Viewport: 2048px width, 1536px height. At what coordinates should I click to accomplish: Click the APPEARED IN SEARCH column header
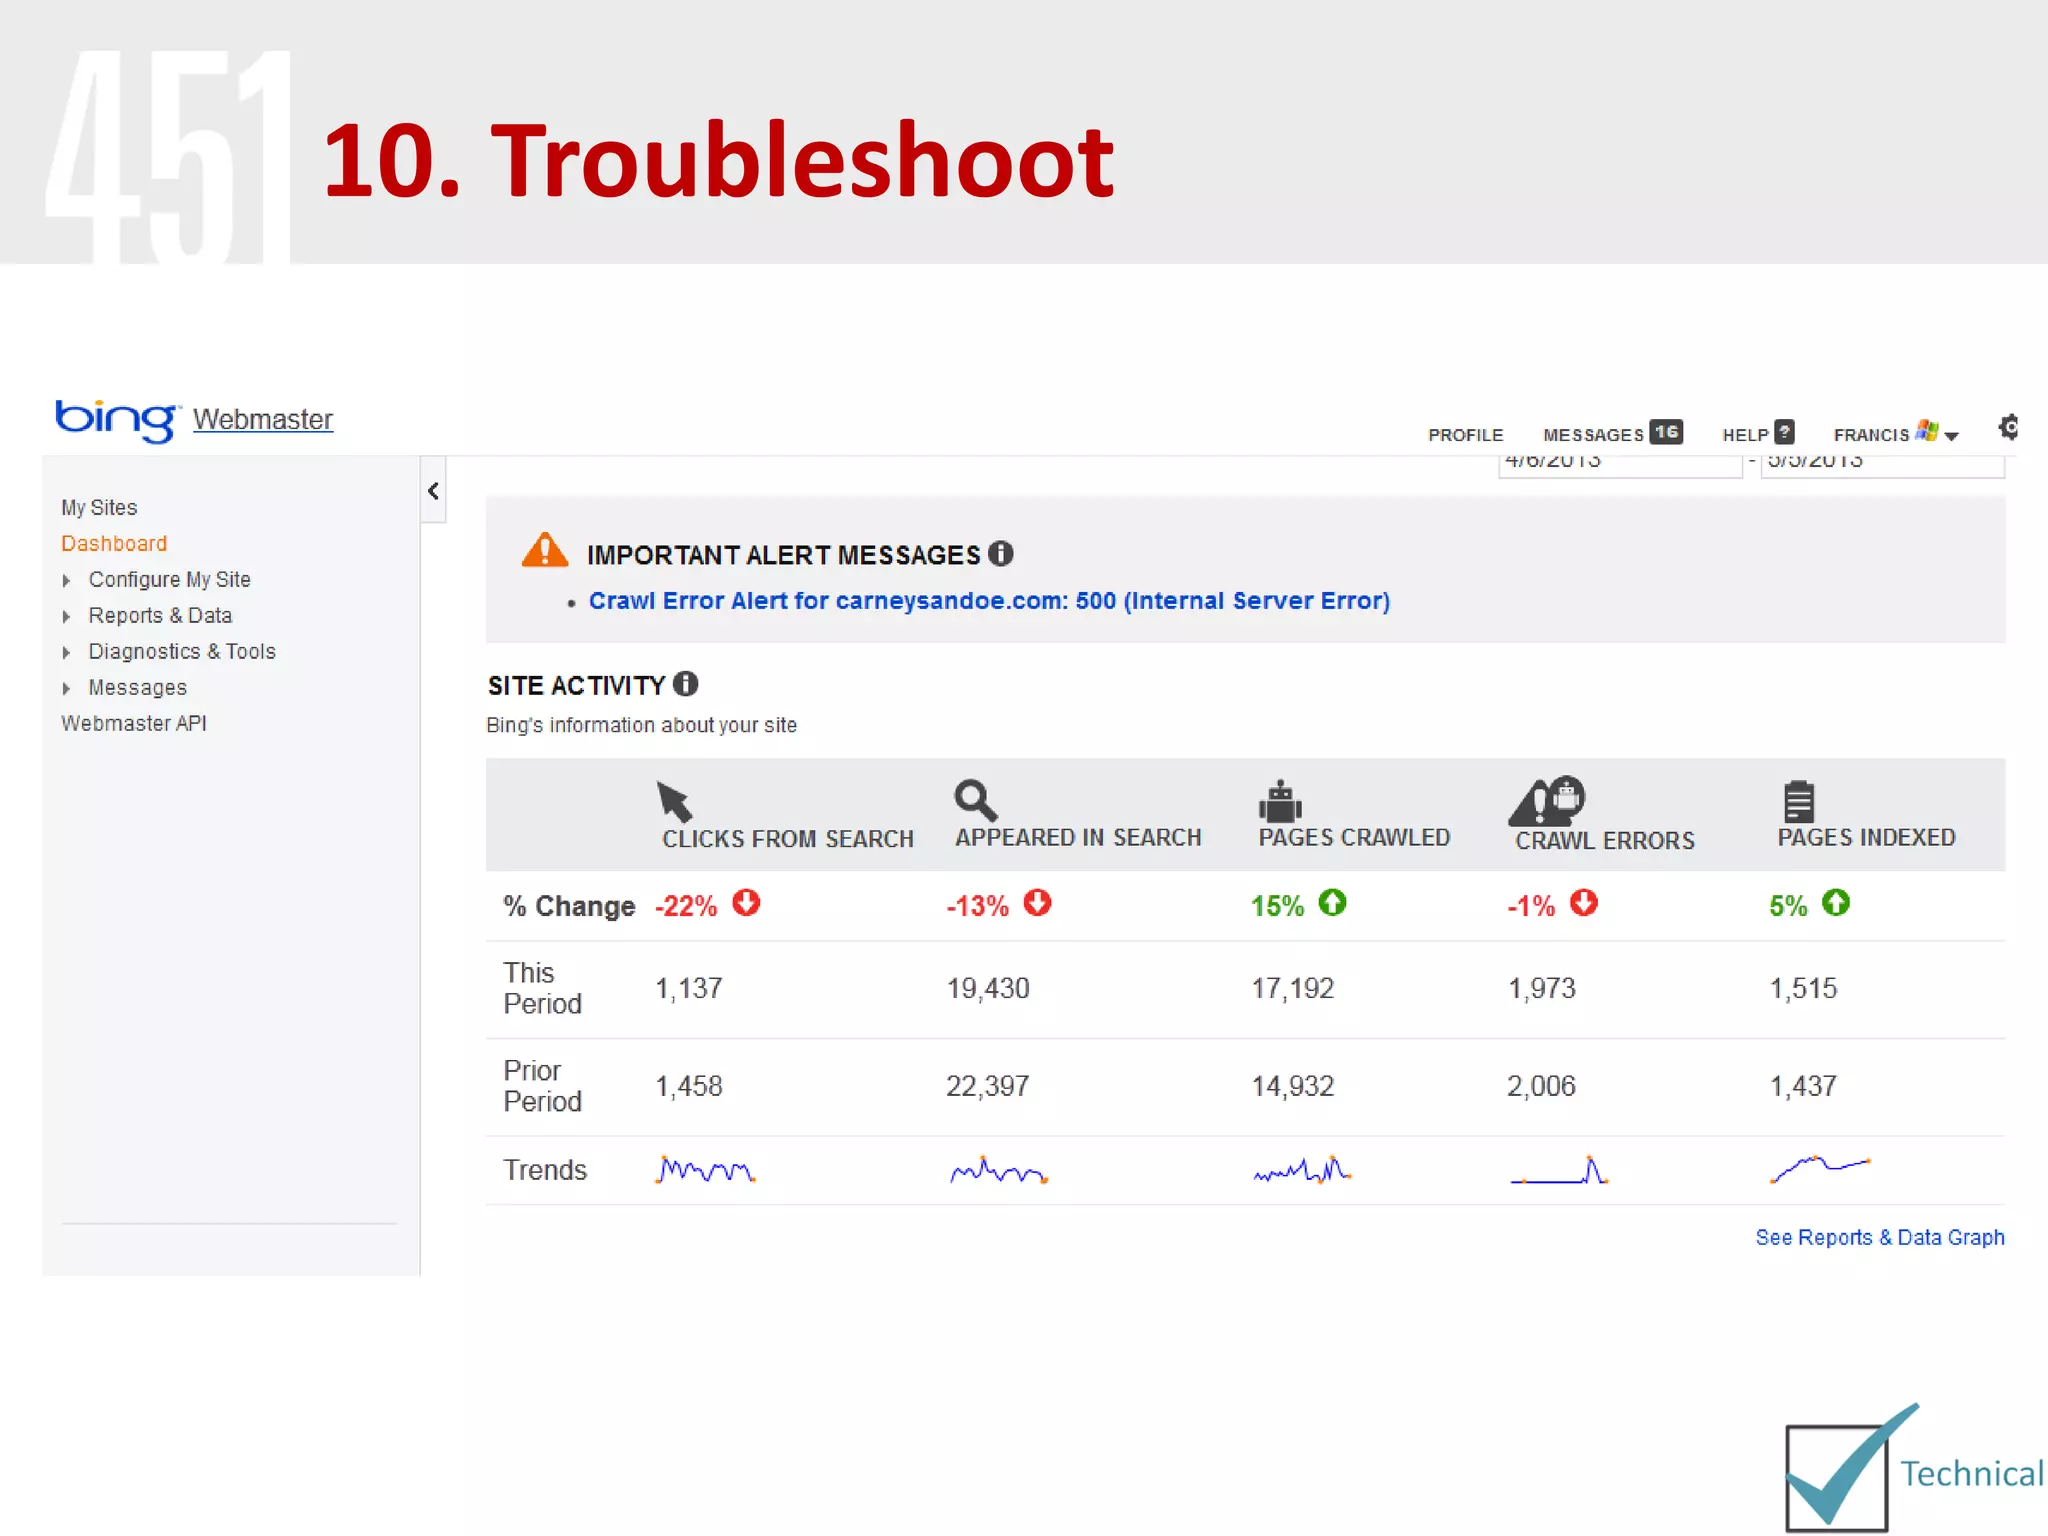click(x=1078, y=838)
